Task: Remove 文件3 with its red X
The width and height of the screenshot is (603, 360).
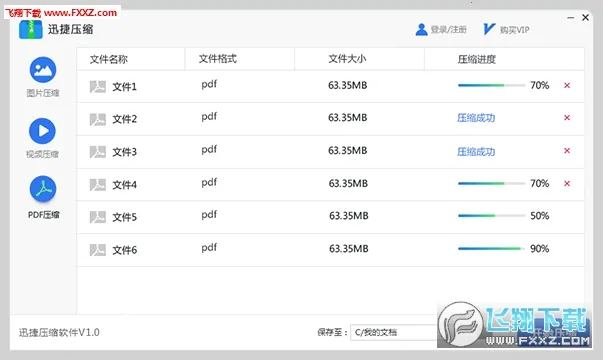Action: (x=567, y=150)
